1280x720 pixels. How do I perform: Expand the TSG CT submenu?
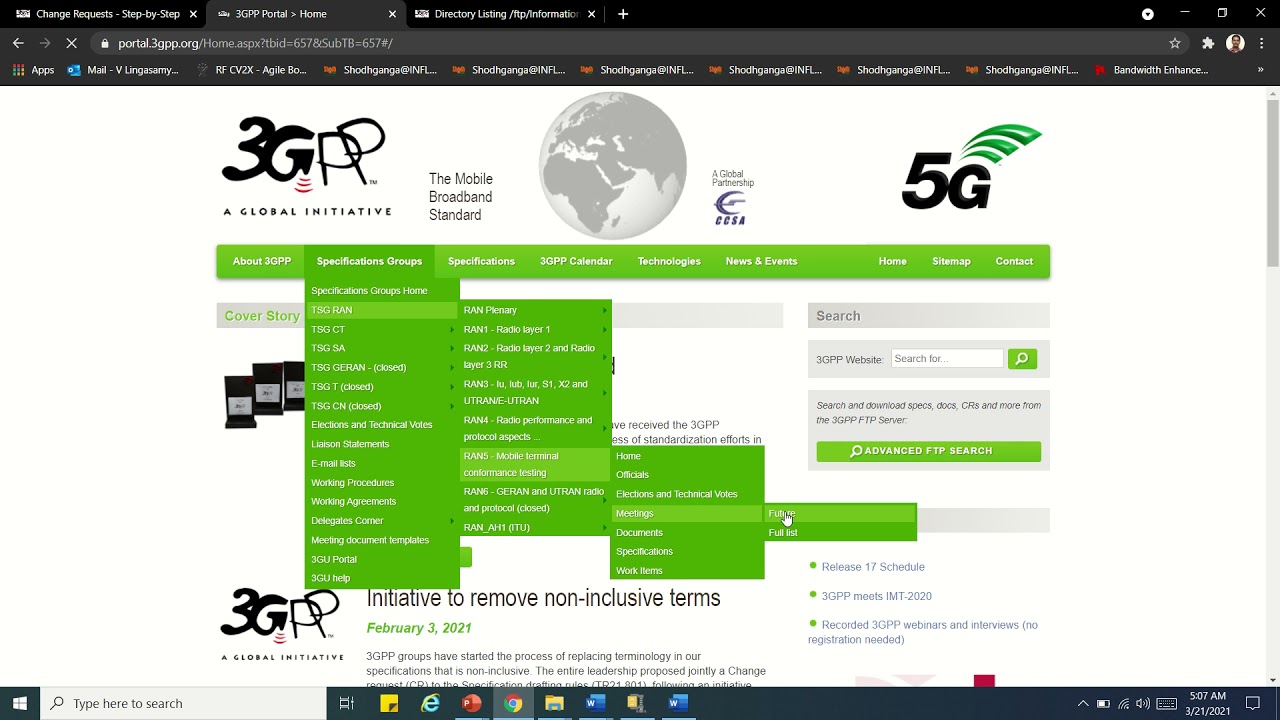tap(382, 329)
